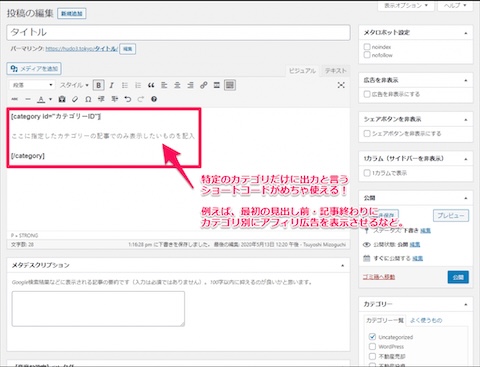This screenshot has width=480, height=367.
Task: Open the text color picker arrow
Action: click(x=50, y=99)
